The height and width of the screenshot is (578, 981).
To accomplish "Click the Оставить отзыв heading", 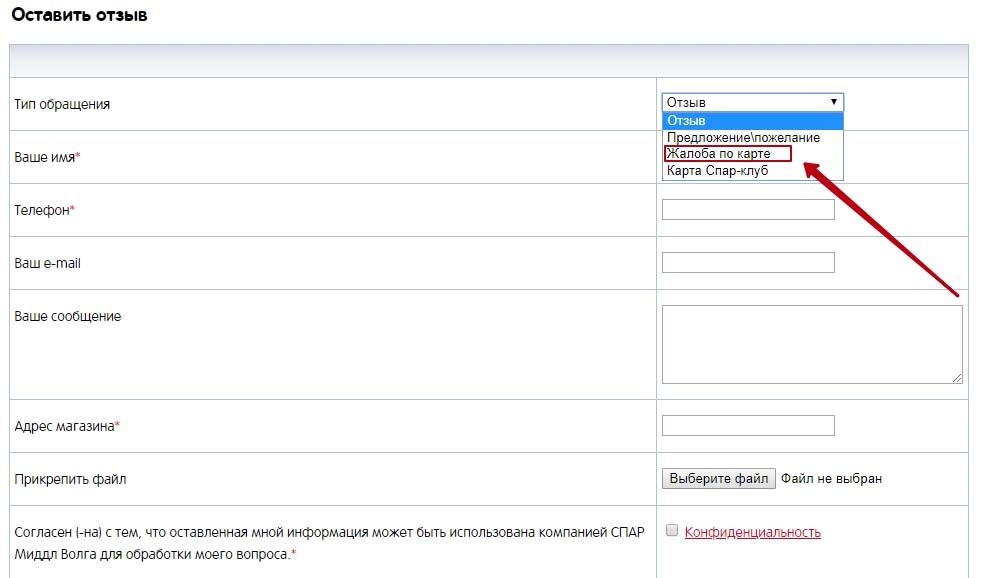I will tap(79, 16).
